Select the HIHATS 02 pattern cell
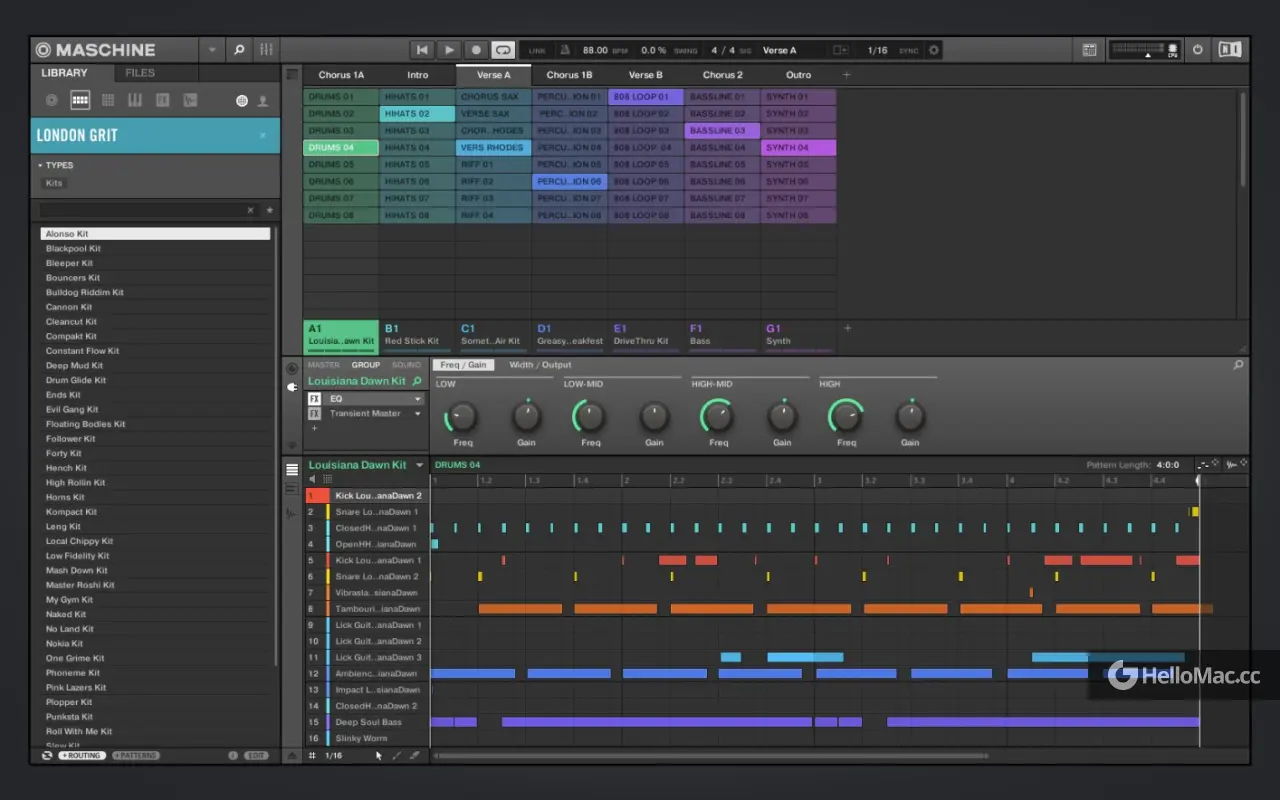Viewport: 1280px width, 800px height. [x=417, y=114]
